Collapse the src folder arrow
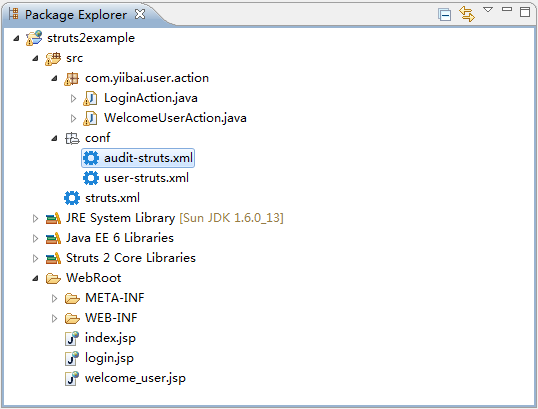 [x=35, y=58]
